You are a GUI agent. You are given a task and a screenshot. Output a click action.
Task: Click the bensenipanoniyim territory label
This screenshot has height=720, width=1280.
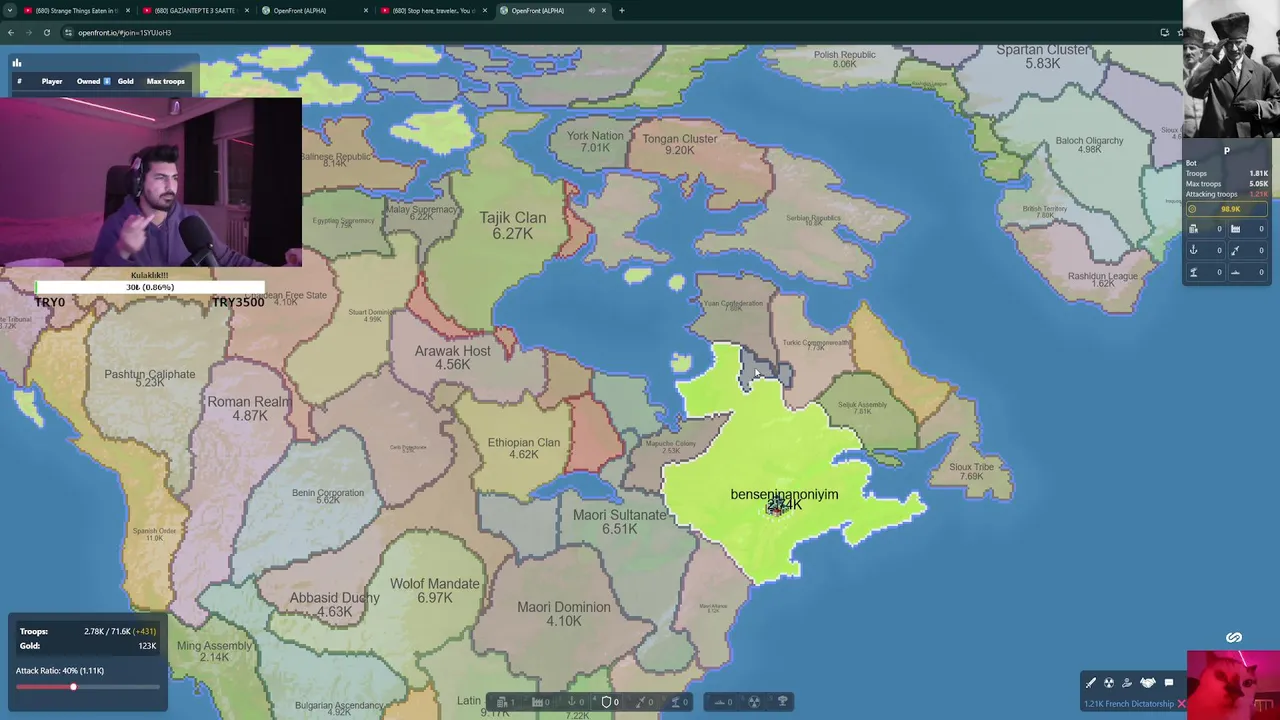(784, 494)
